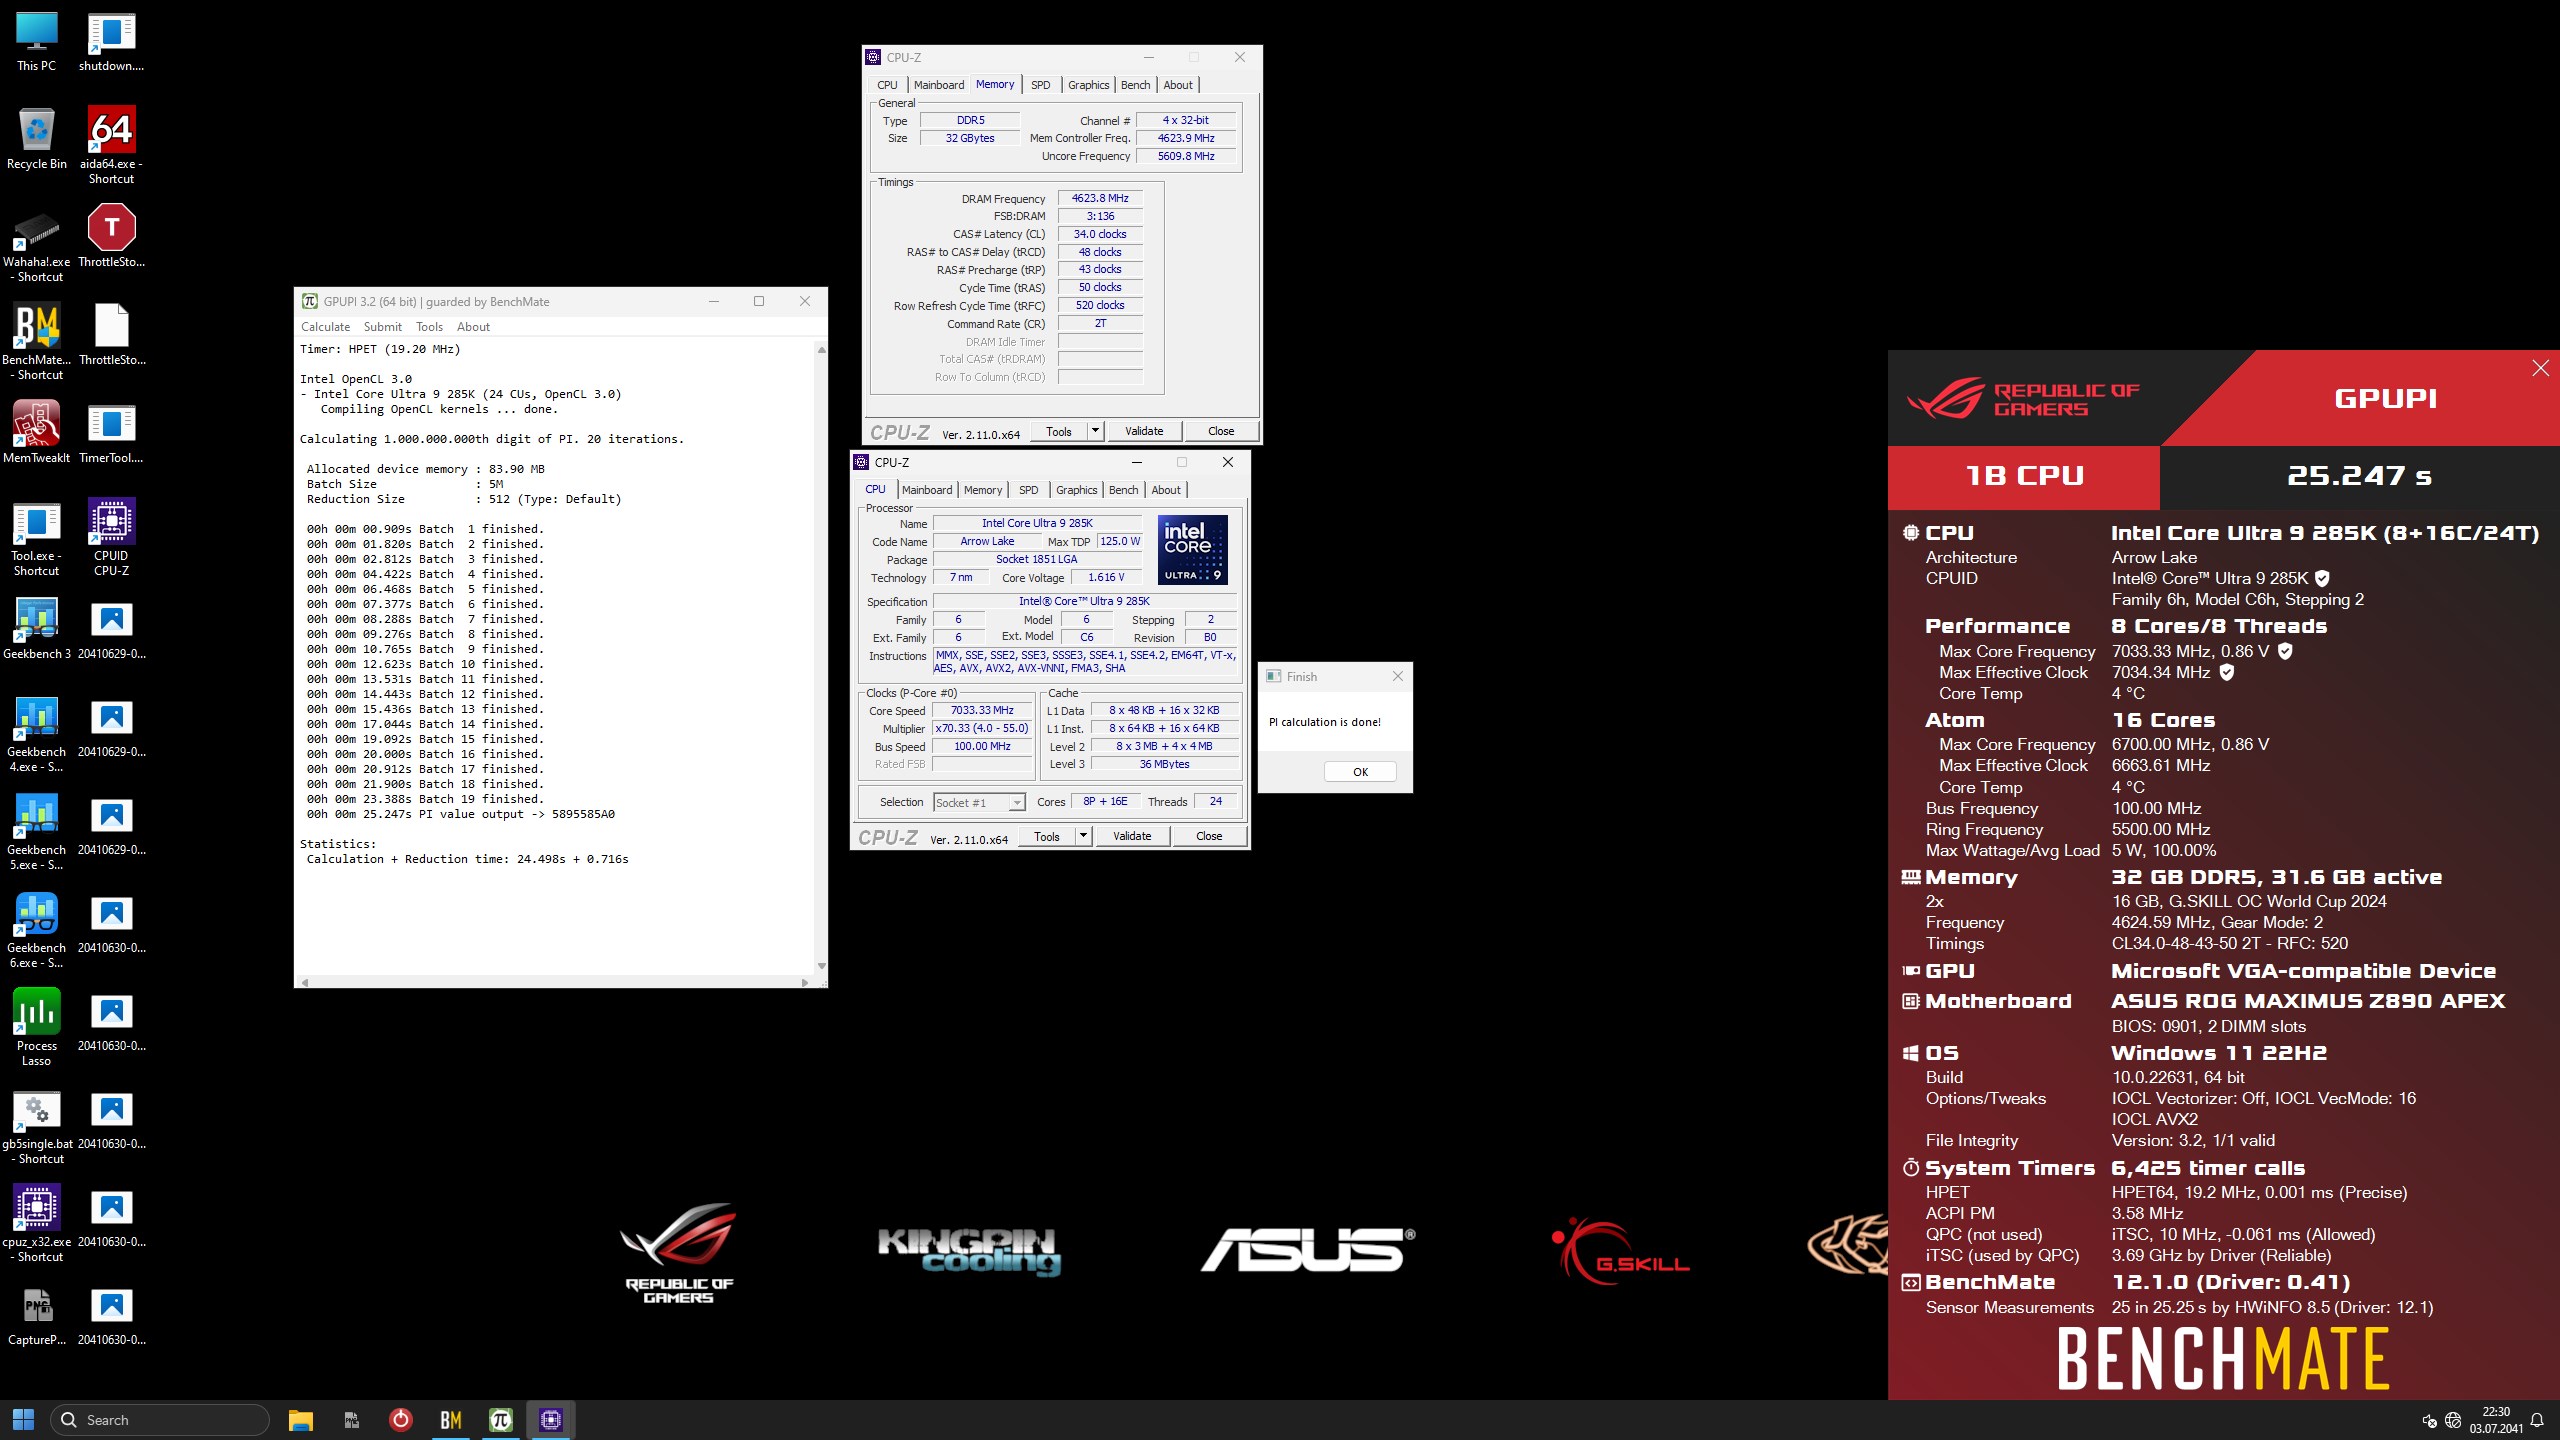Select Bench tab in lower CPU-Z window

(x=1124, y=490)
